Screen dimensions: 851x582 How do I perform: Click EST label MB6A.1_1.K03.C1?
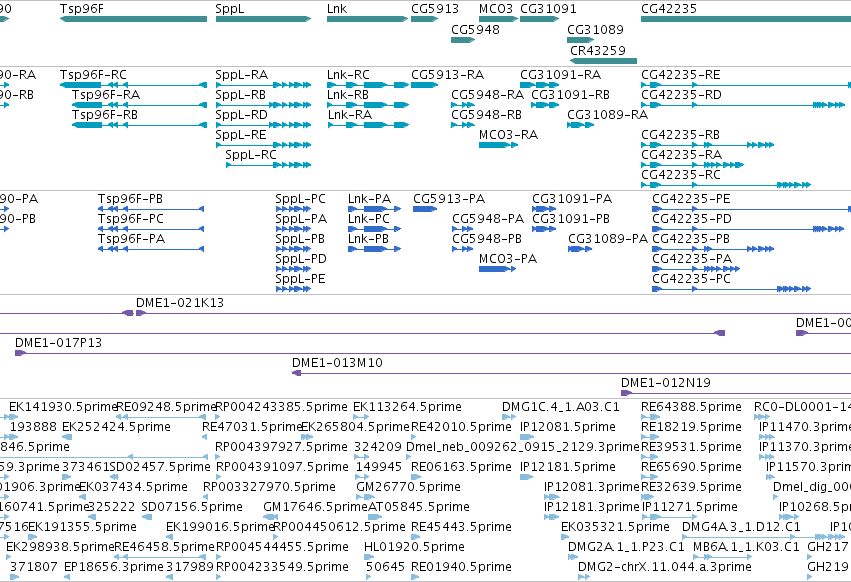747,547
